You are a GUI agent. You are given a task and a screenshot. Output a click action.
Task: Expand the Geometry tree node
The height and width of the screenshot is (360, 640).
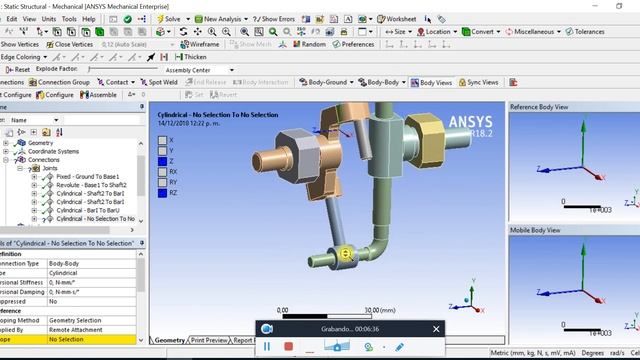point(6,143)
